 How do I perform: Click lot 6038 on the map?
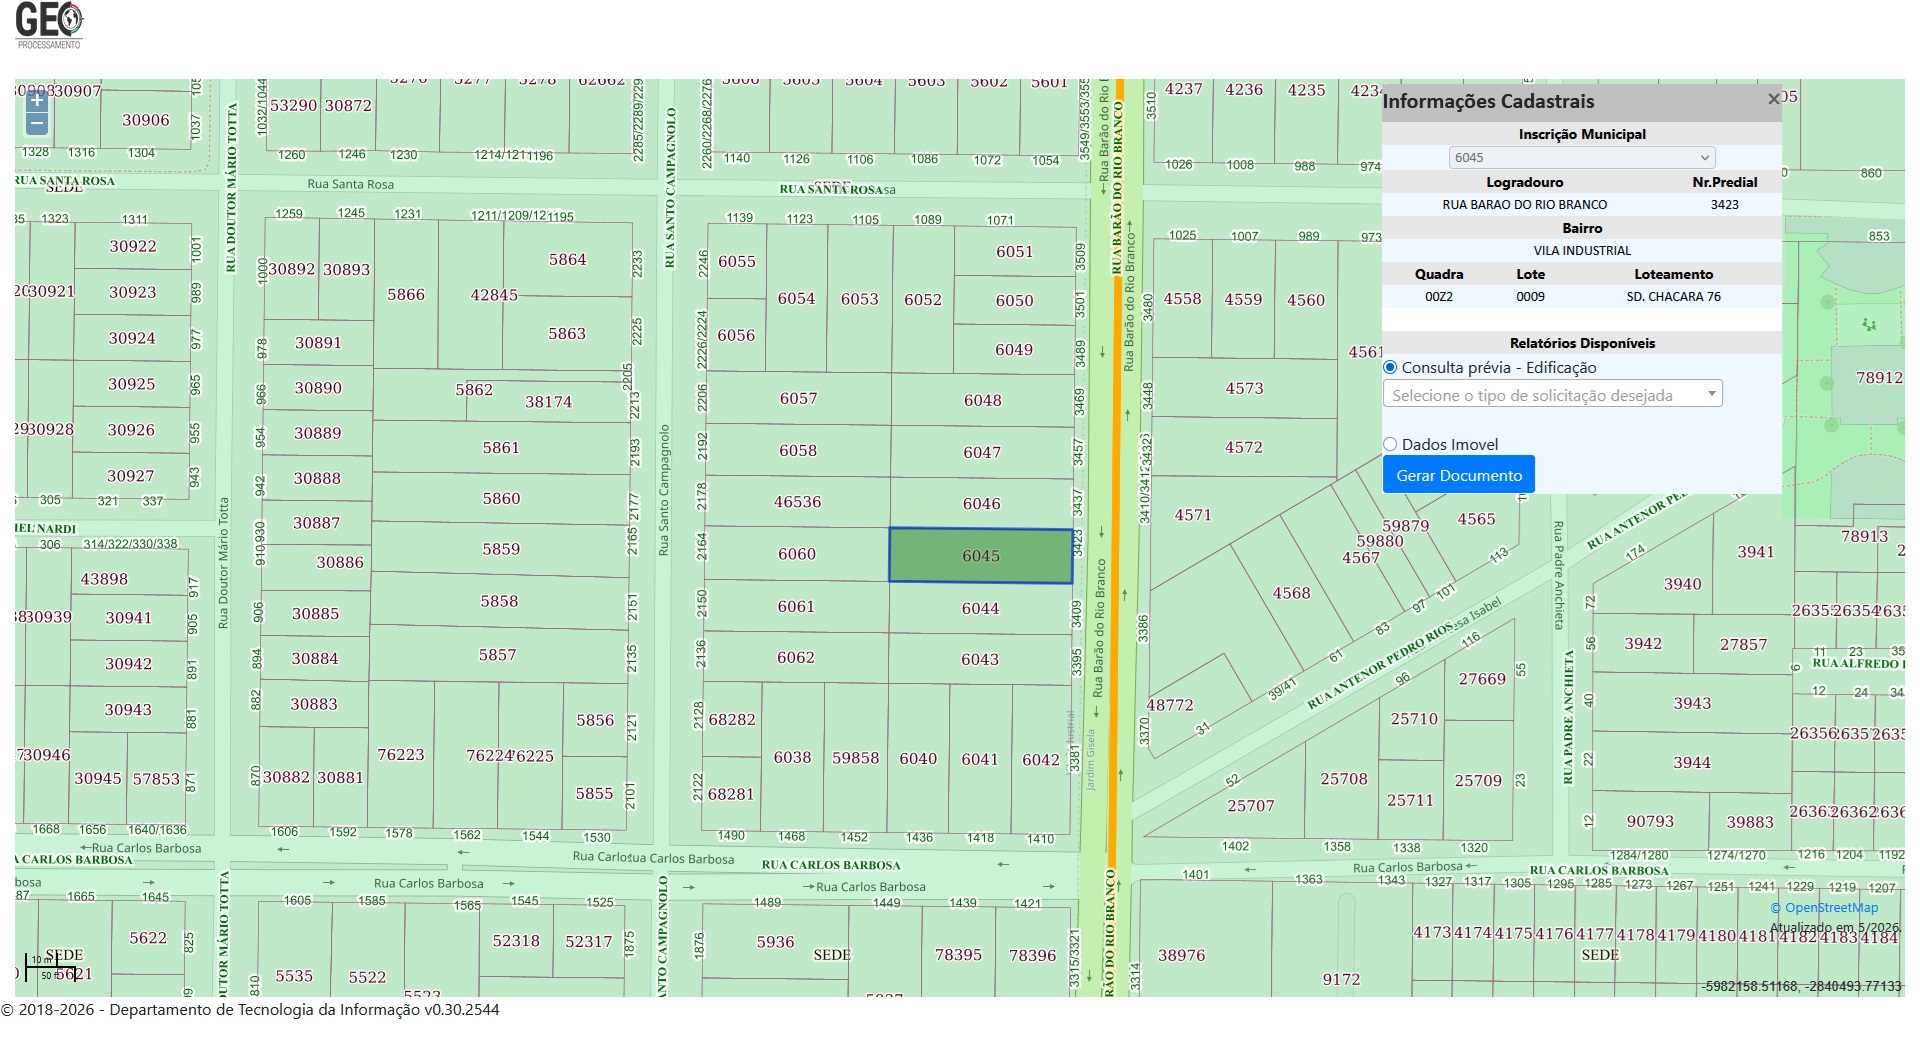point(792,757)
